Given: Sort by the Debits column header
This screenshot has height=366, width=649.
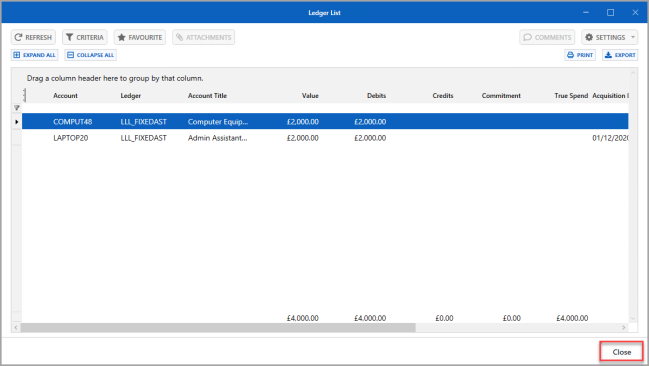Looking at the screenshot, I should pos(376,96).
